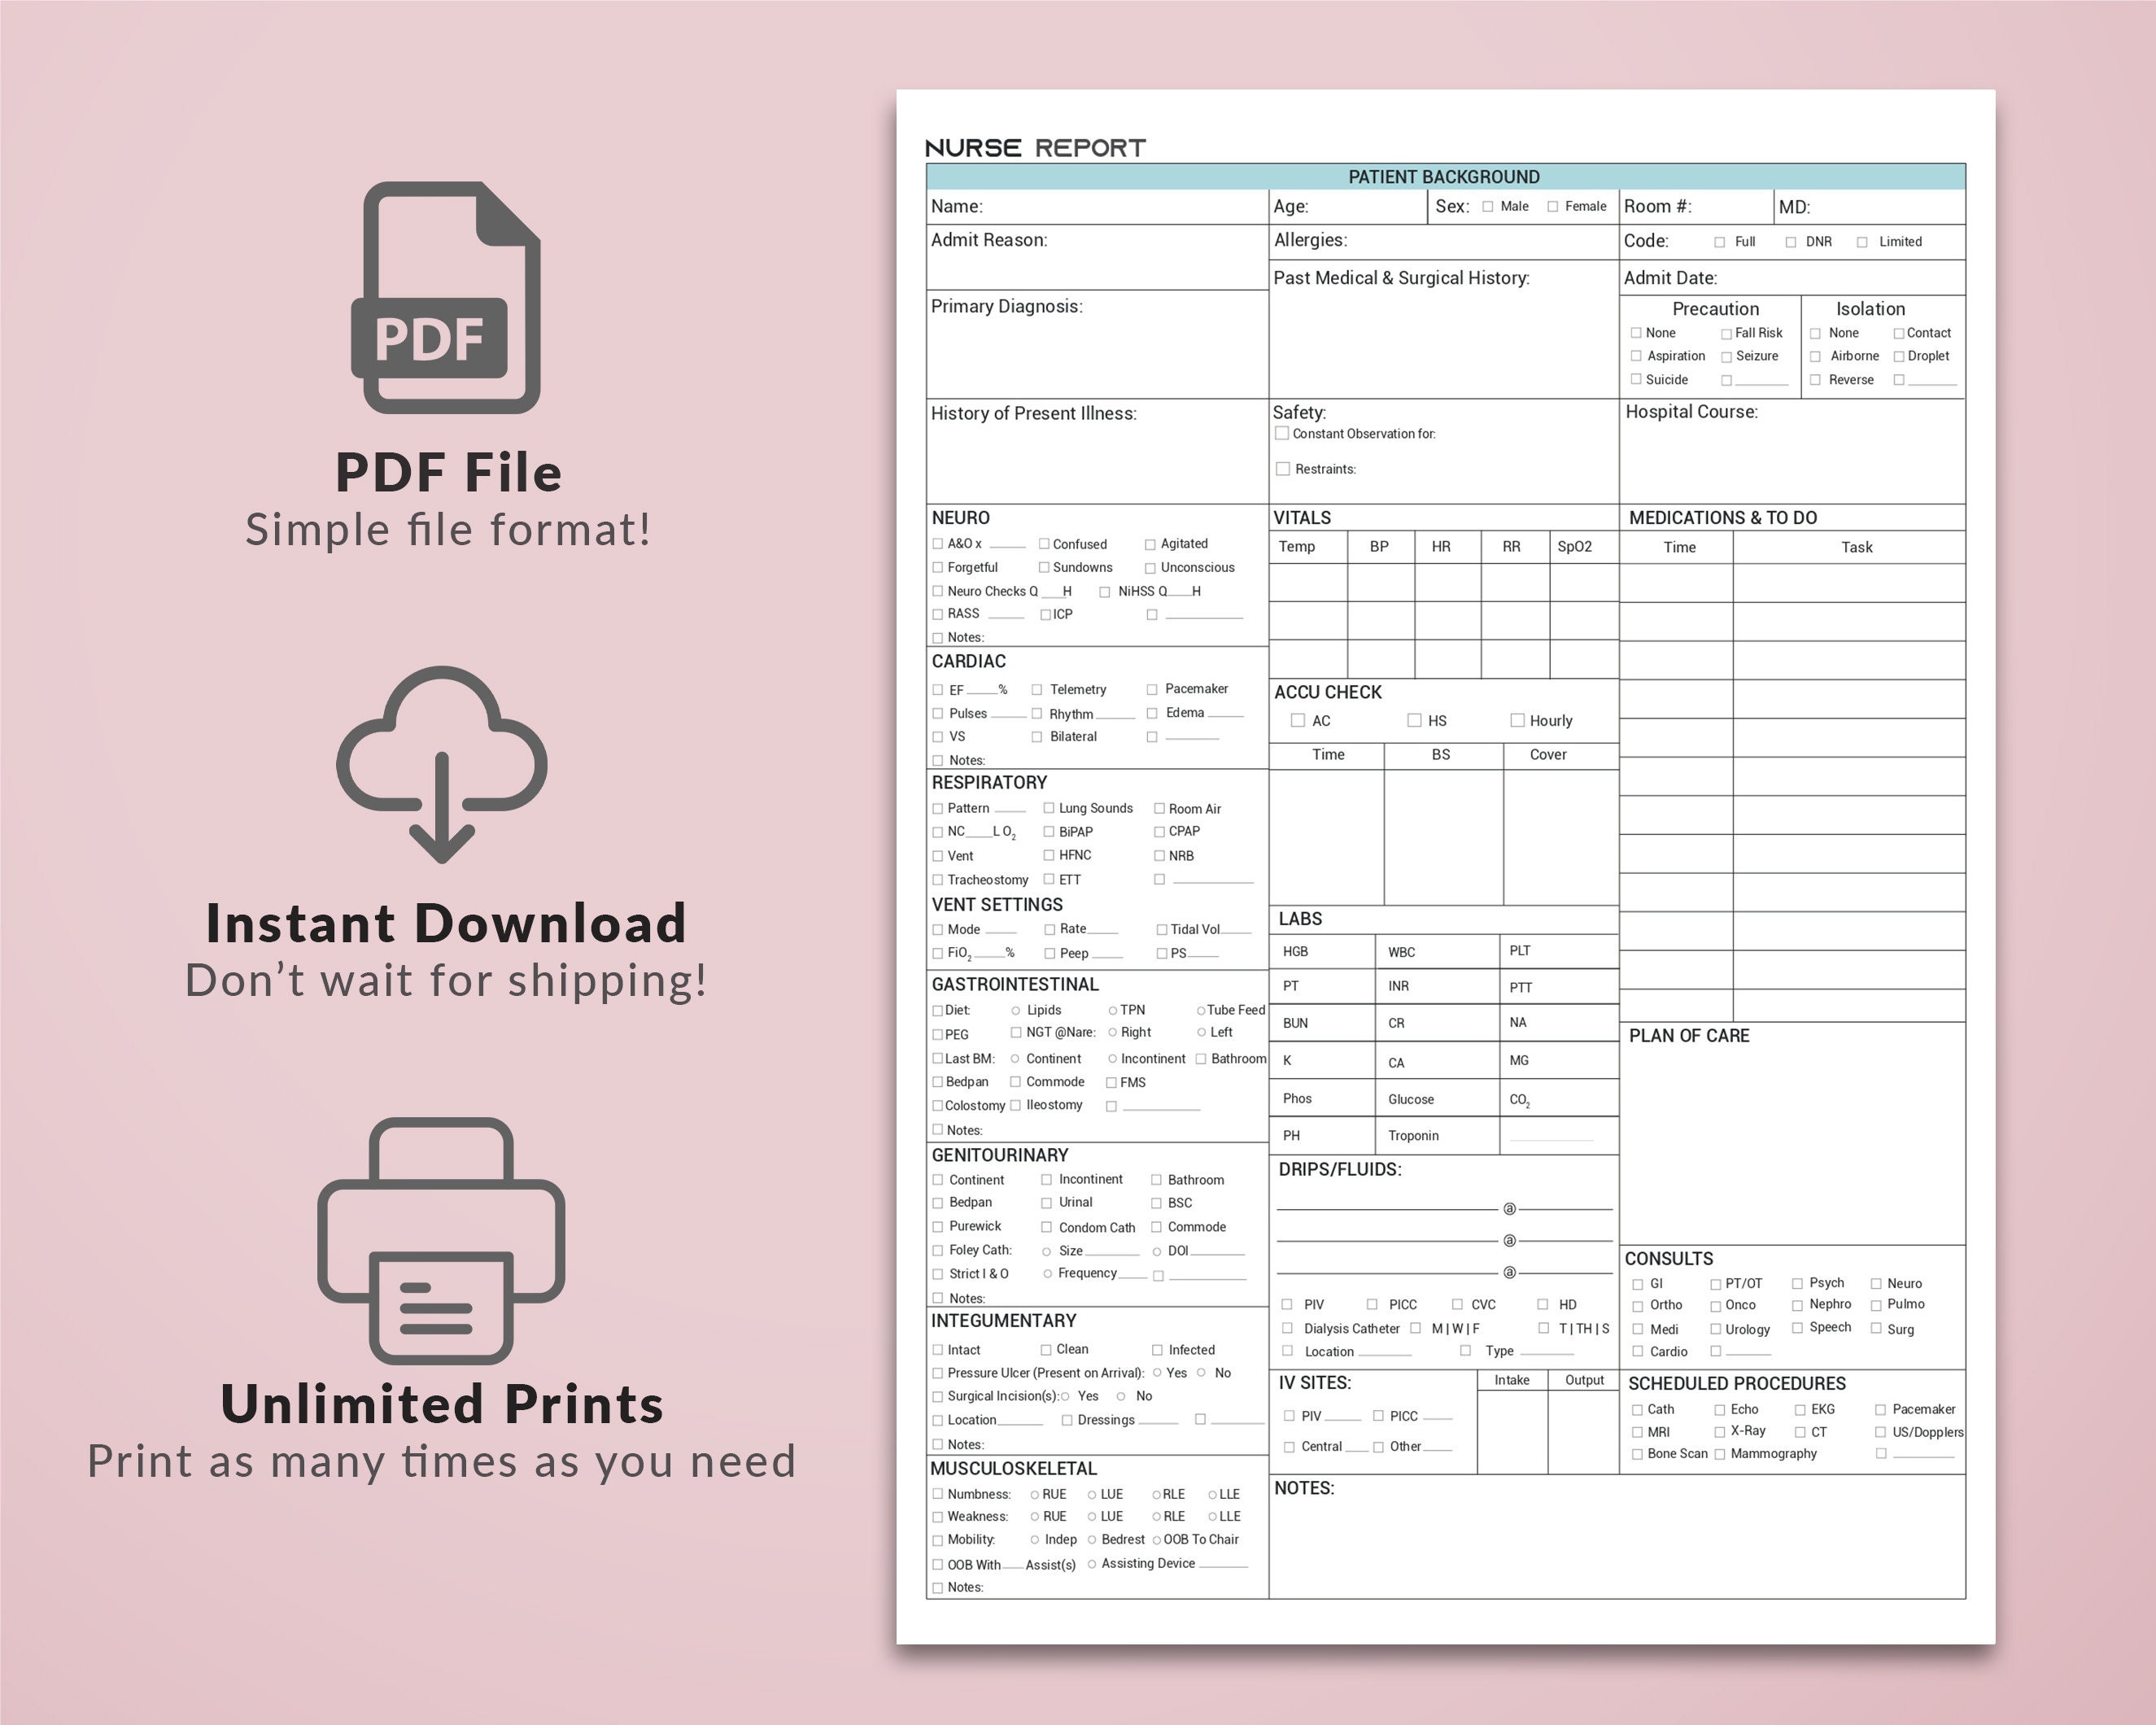Check MRI under Scheduled Procedures
This screenshot has width=2156, height=1725.
[1637, 1431]
